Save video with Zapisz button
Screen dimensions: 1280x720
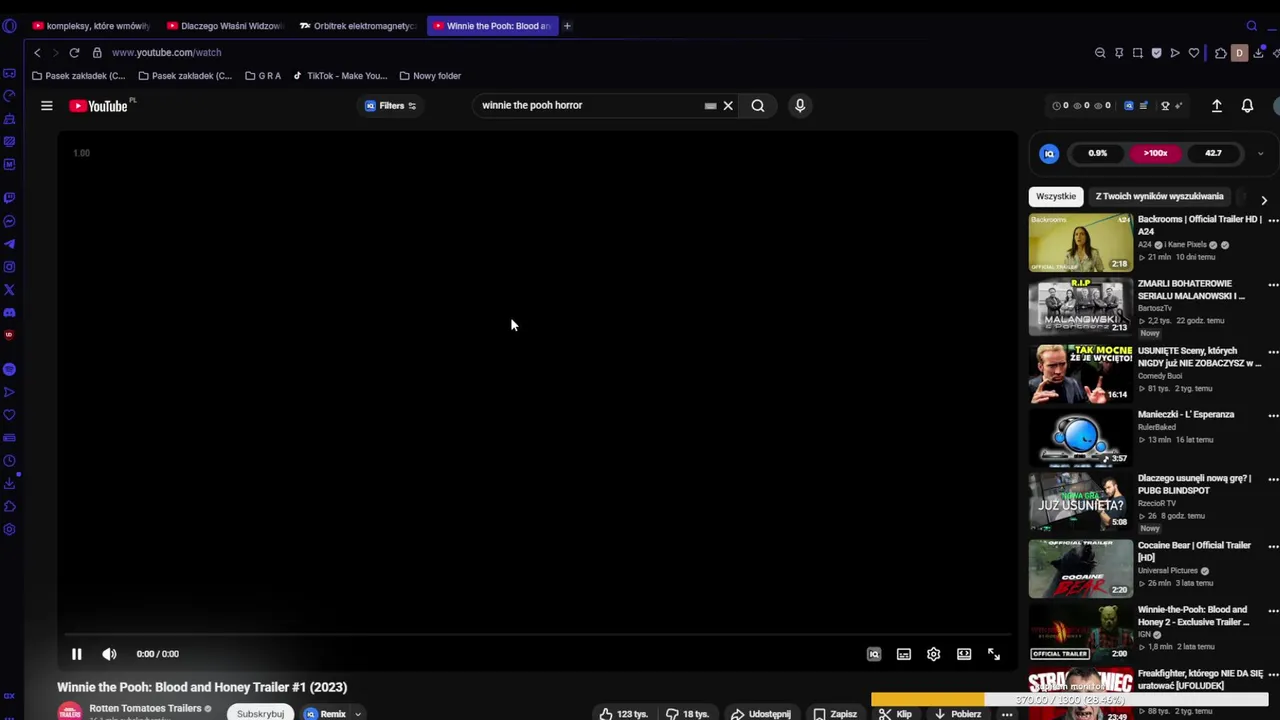point(835,714)
